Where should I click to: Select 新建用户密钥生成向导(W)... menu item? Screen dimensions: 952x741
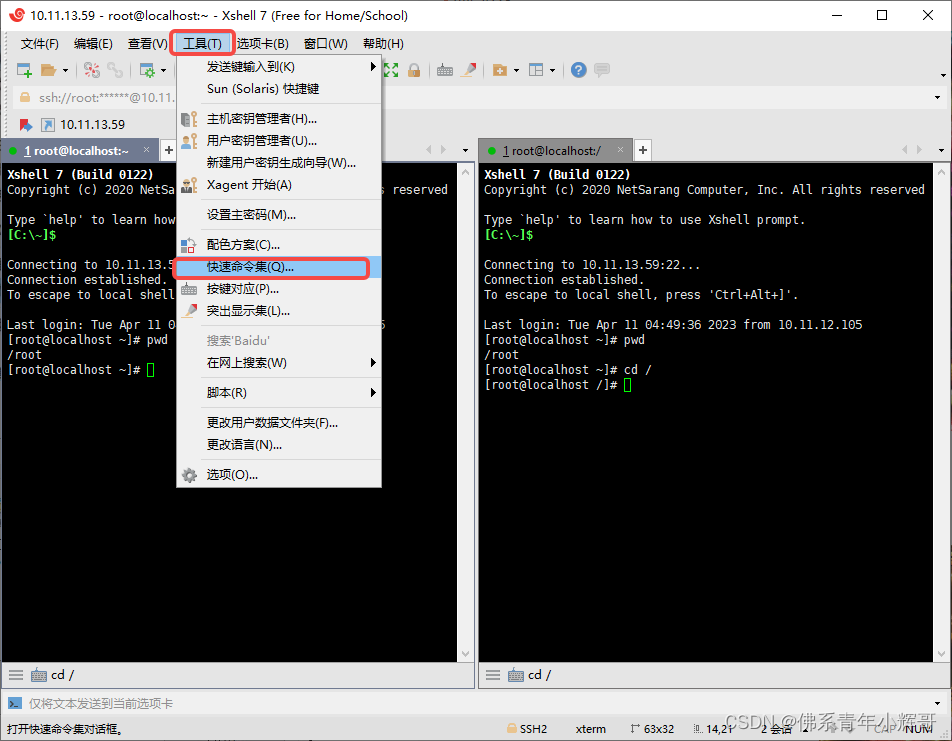(279, 163)
